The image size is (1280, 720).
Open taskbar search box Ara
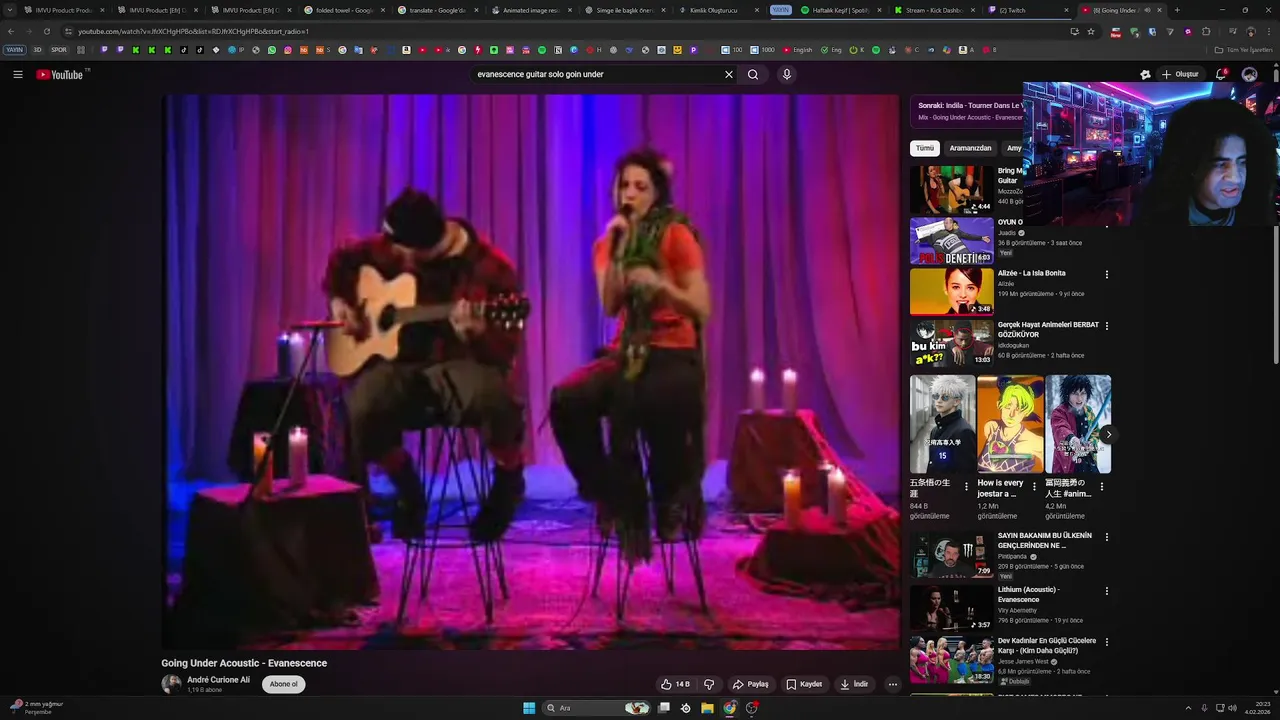(x=596, y=708)
